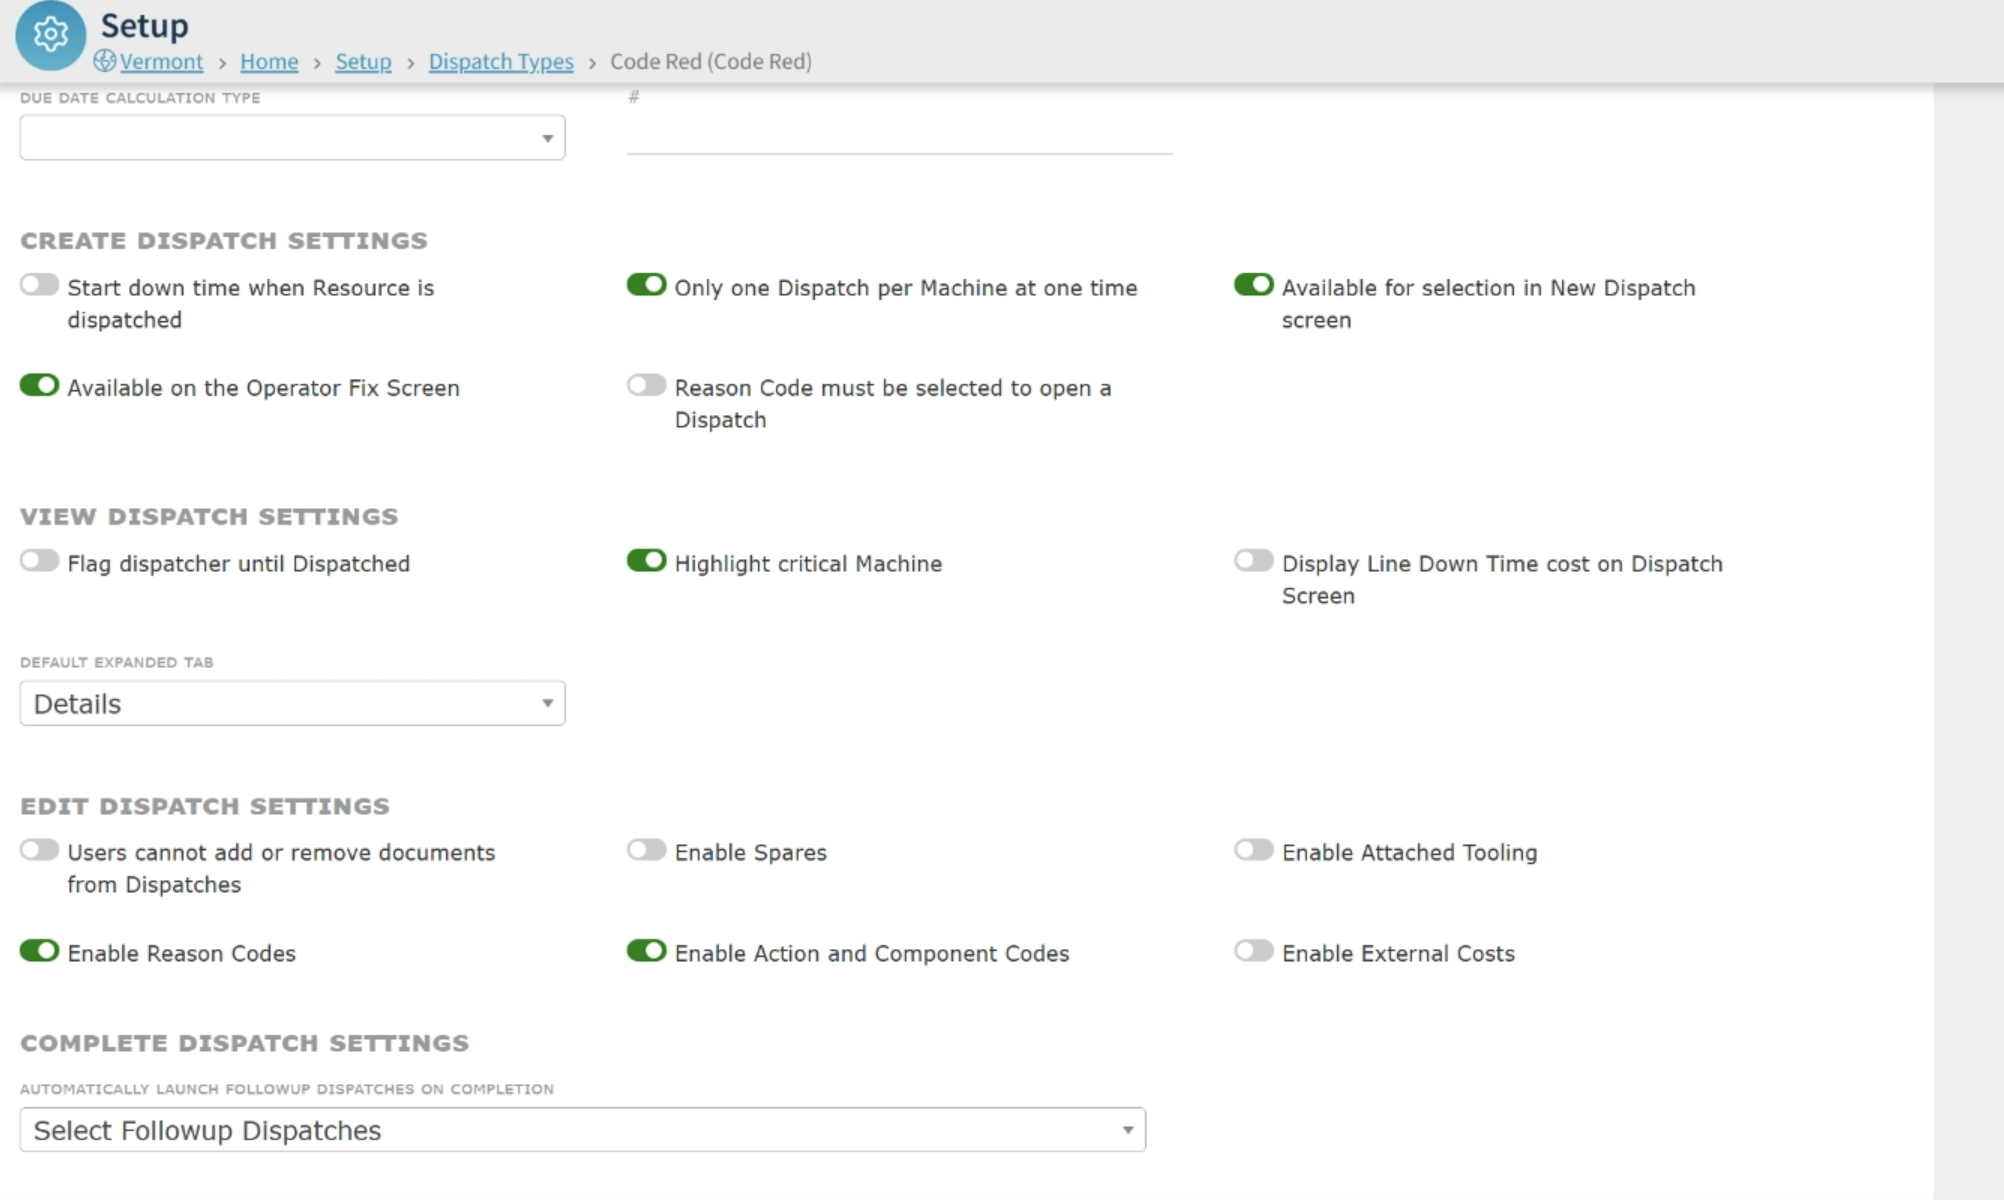Viewport: 2004px width, 1200px height.
Task: Click the Setup gear icon
Action: 50,35
